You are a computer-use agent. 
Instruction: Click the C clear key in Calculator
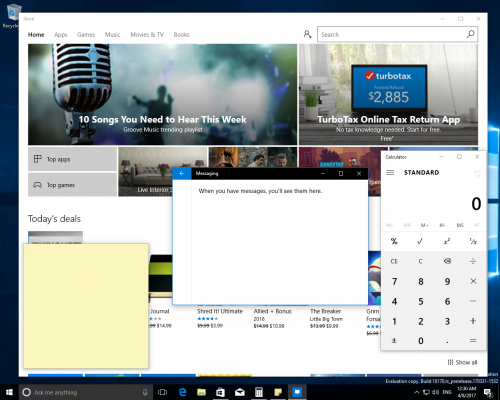point(420,261)
